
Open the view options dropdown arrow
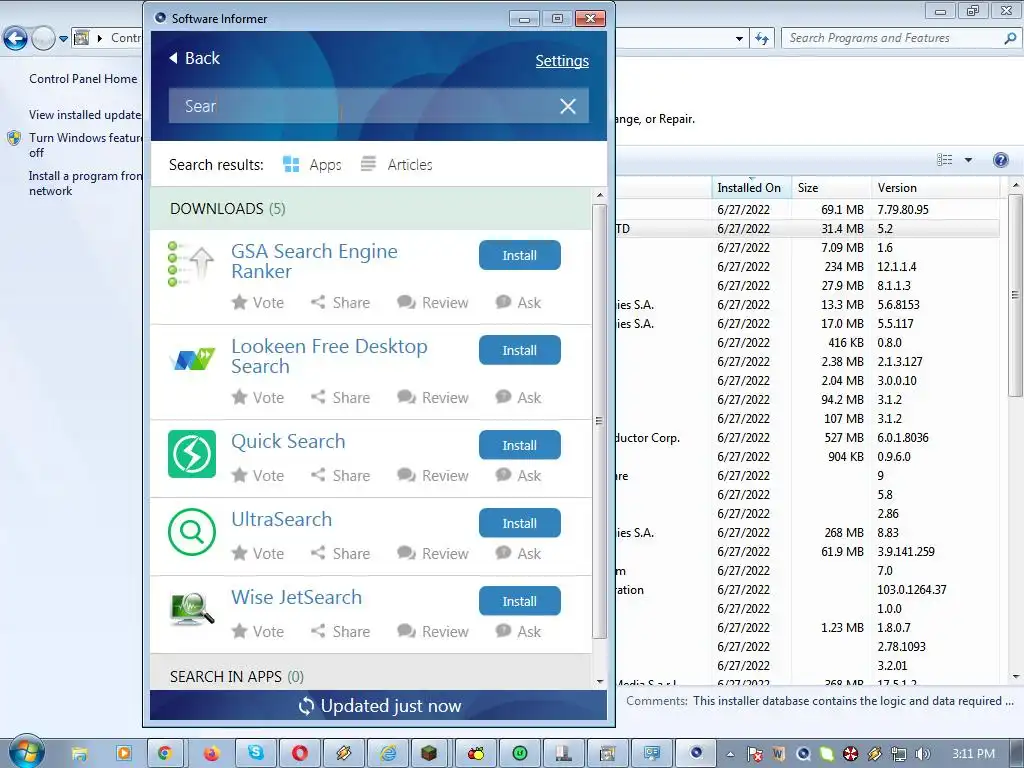pos(968,160)
